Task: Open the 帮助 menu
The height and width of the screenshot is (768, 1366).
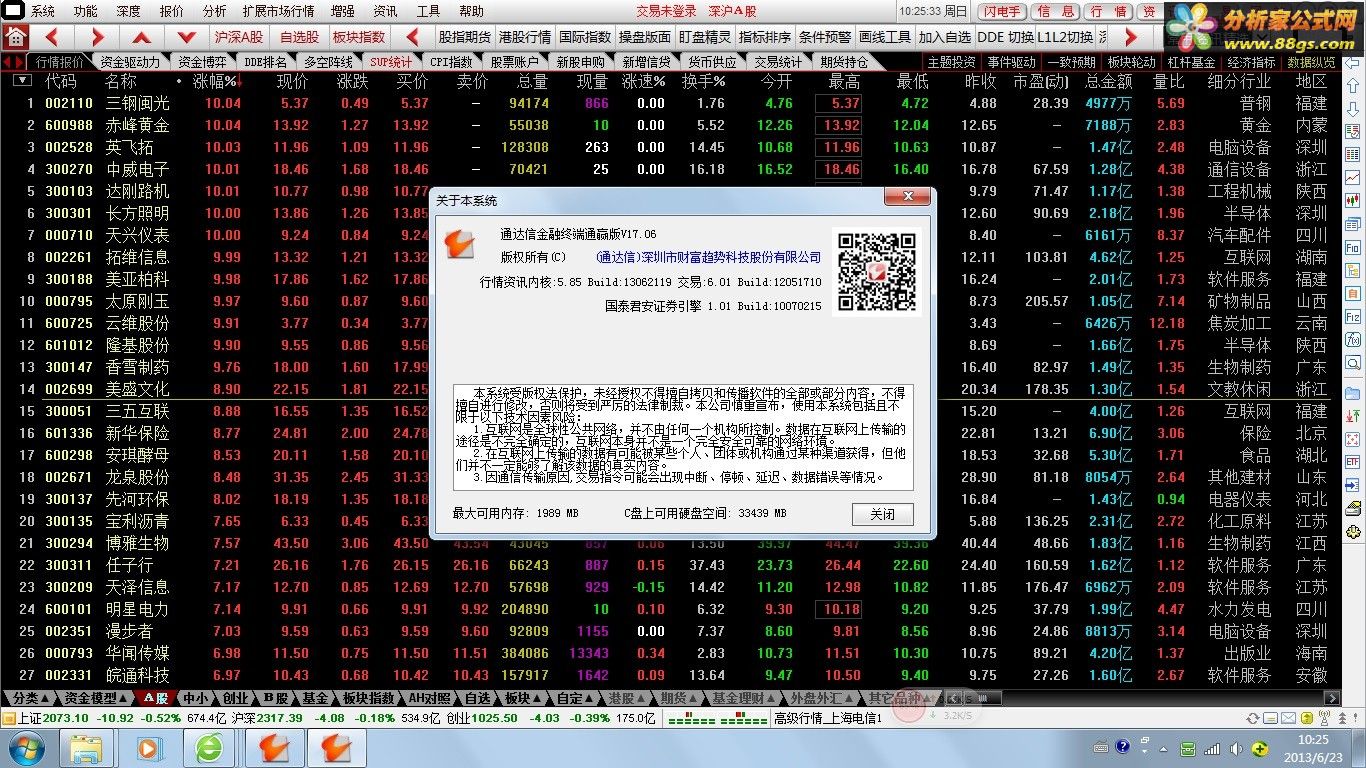Action: click(x=471, y=11)
